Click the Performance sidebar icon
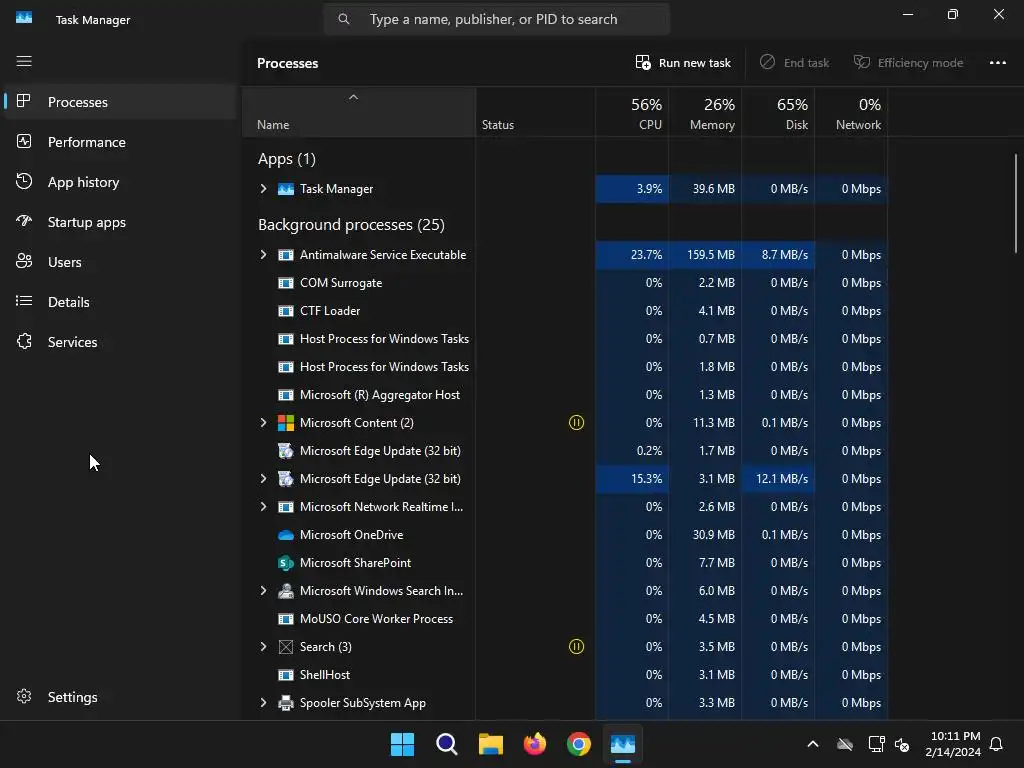The image size is (1024, 768). pyautogui.click(x=24, y=141)
